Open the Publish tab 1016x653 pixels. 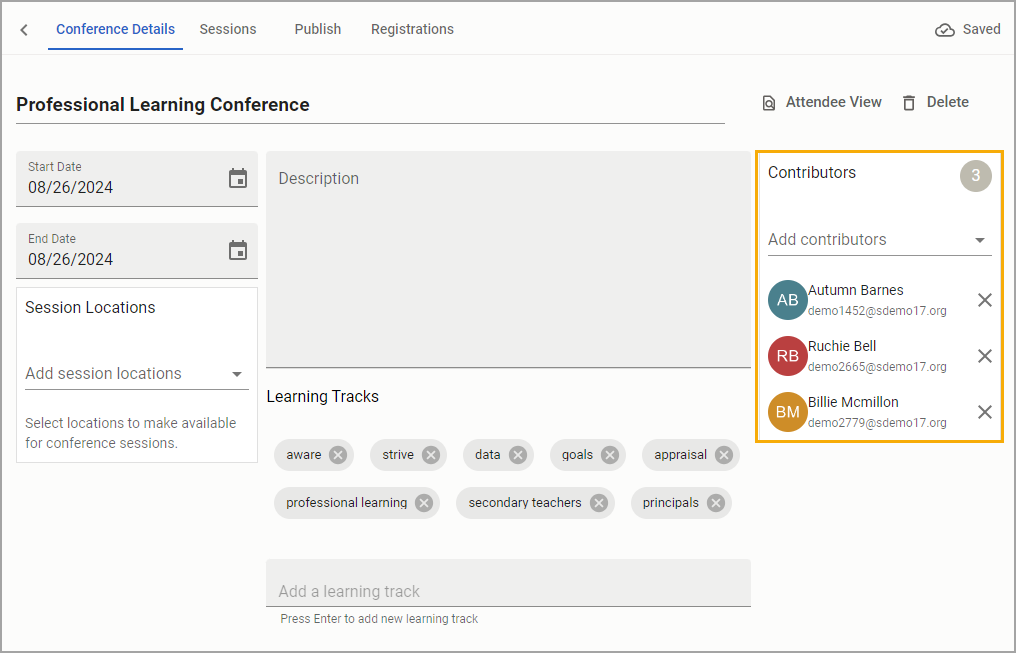tap(318, 29)
